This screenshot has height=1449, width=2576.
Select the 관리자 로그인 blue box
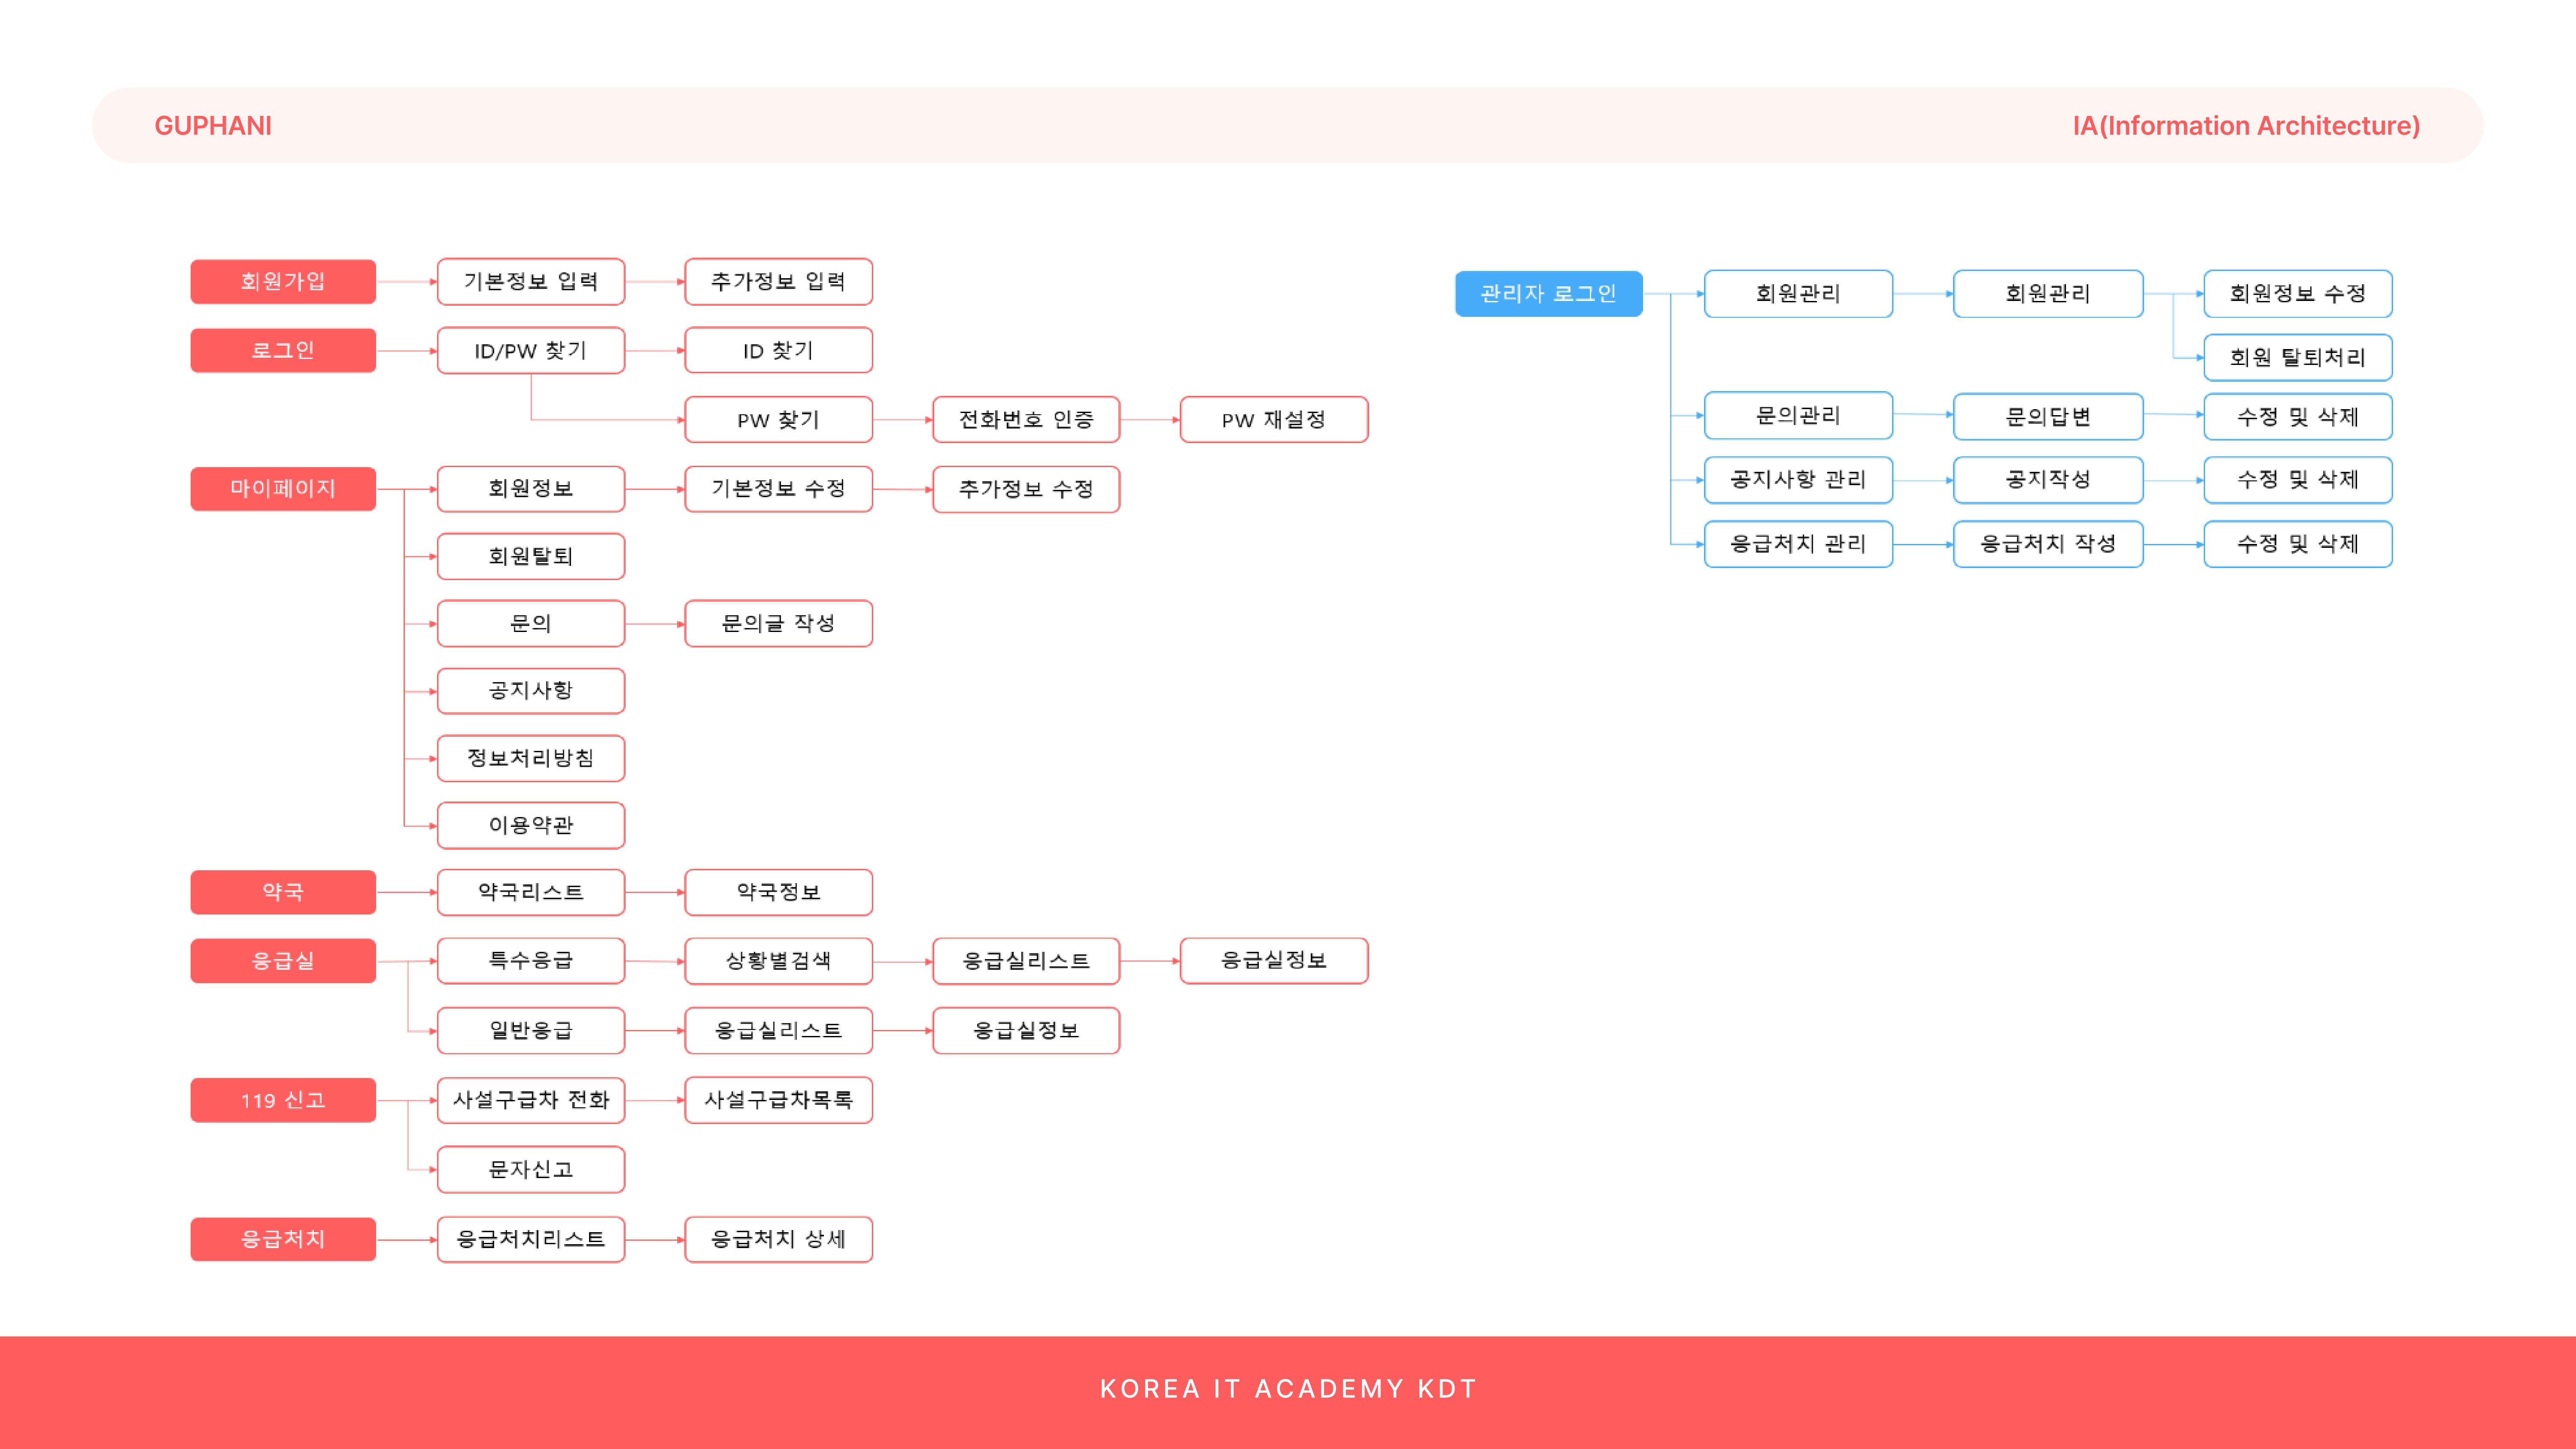point(1548,293)
